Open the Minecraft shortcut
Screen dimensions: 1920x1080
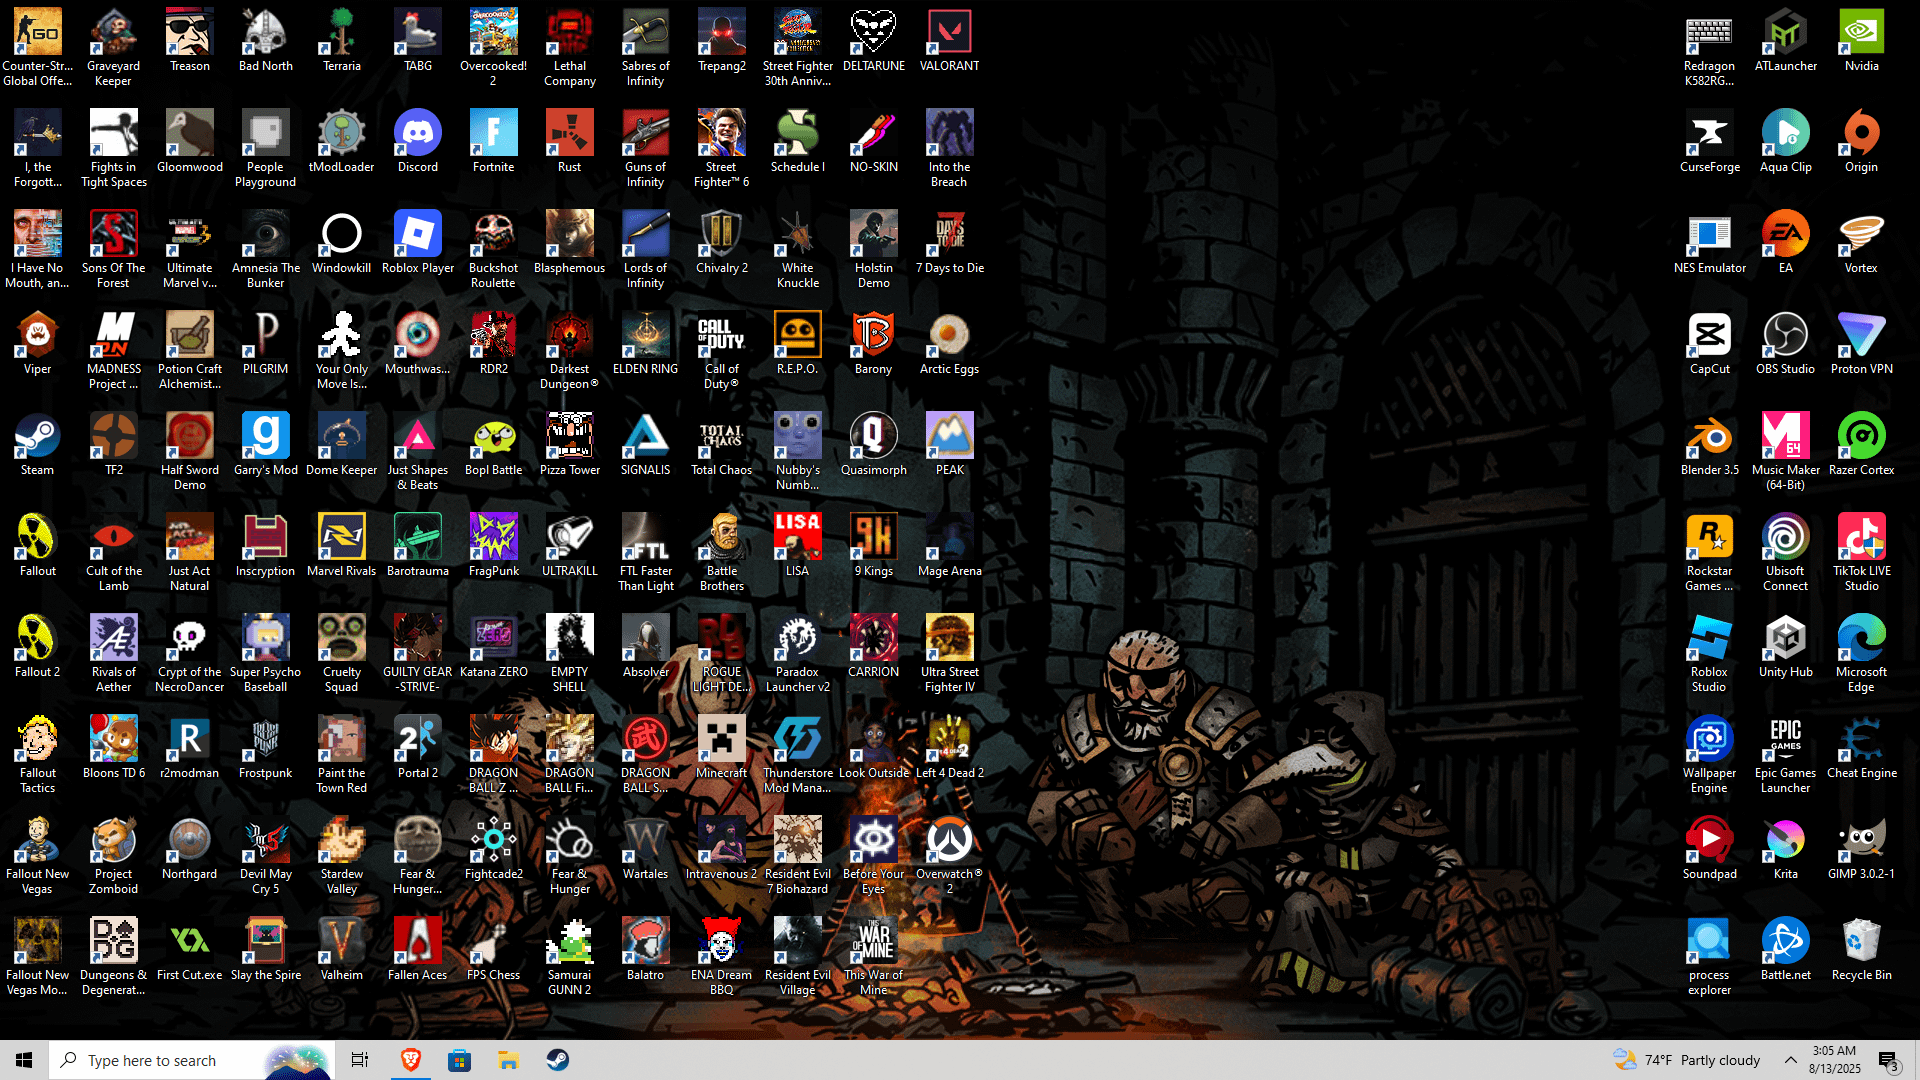click(x=722, y=748)
